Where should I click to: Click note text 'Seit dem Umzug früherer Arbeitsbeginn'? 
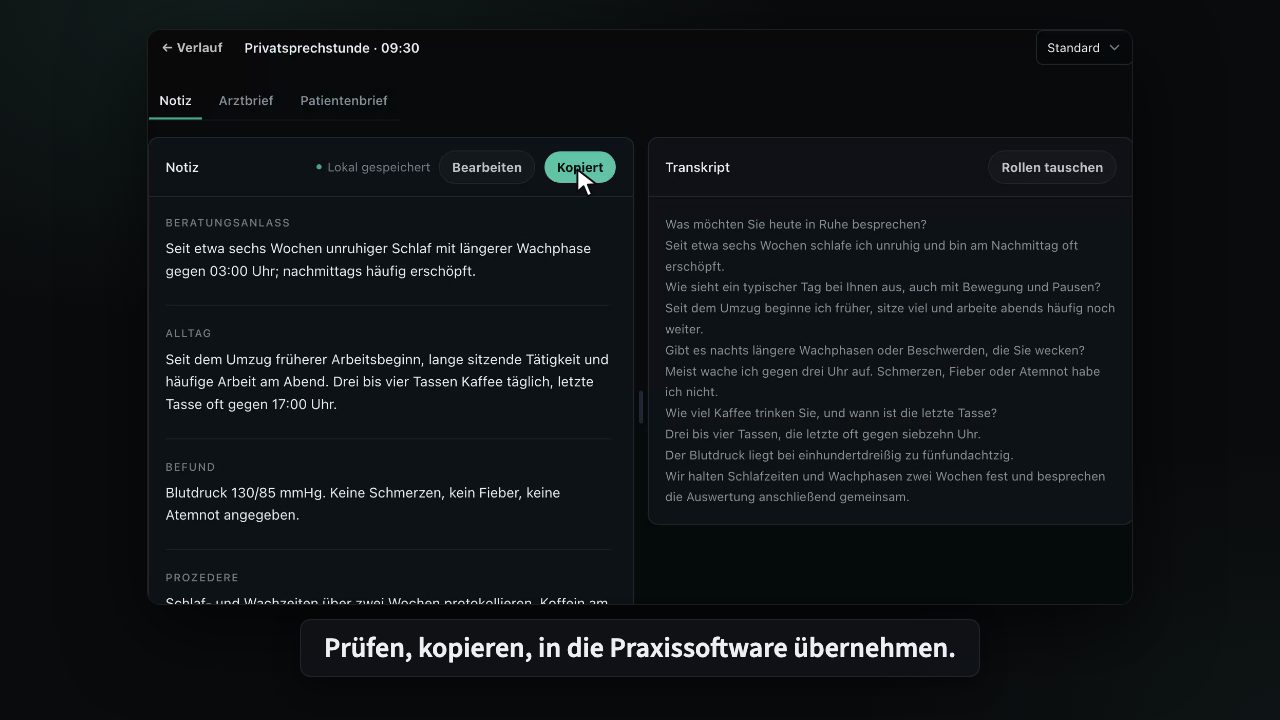click(387, 382)
